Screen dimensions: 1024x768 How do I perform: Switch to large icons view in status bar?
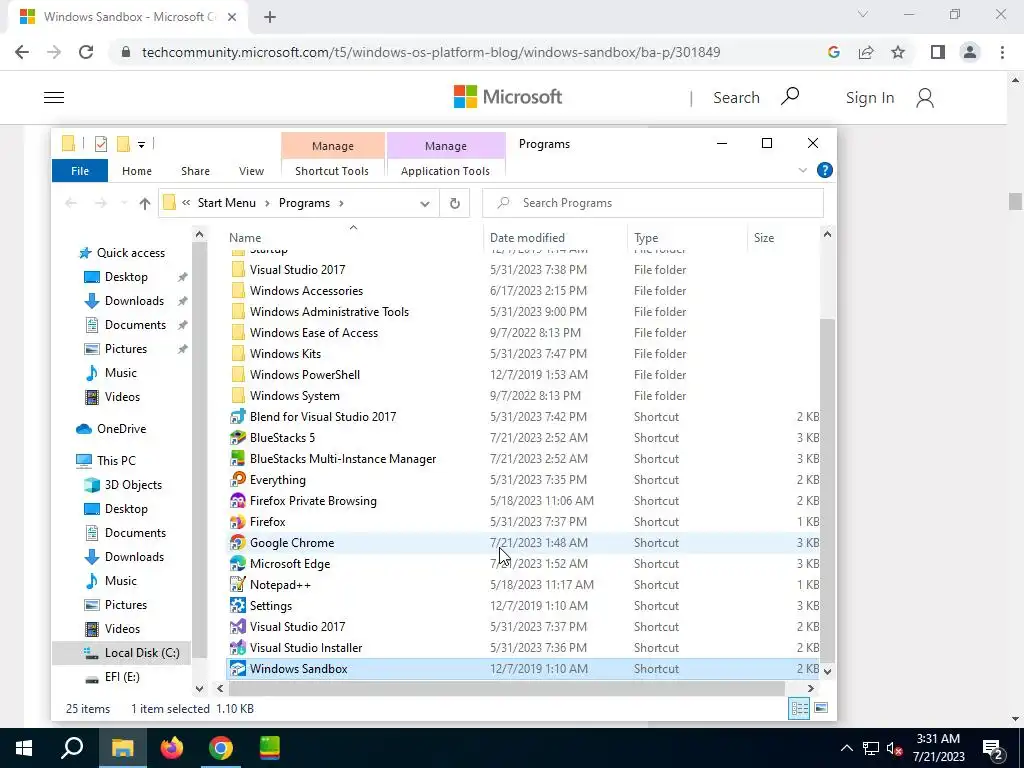tap(821, 709)
